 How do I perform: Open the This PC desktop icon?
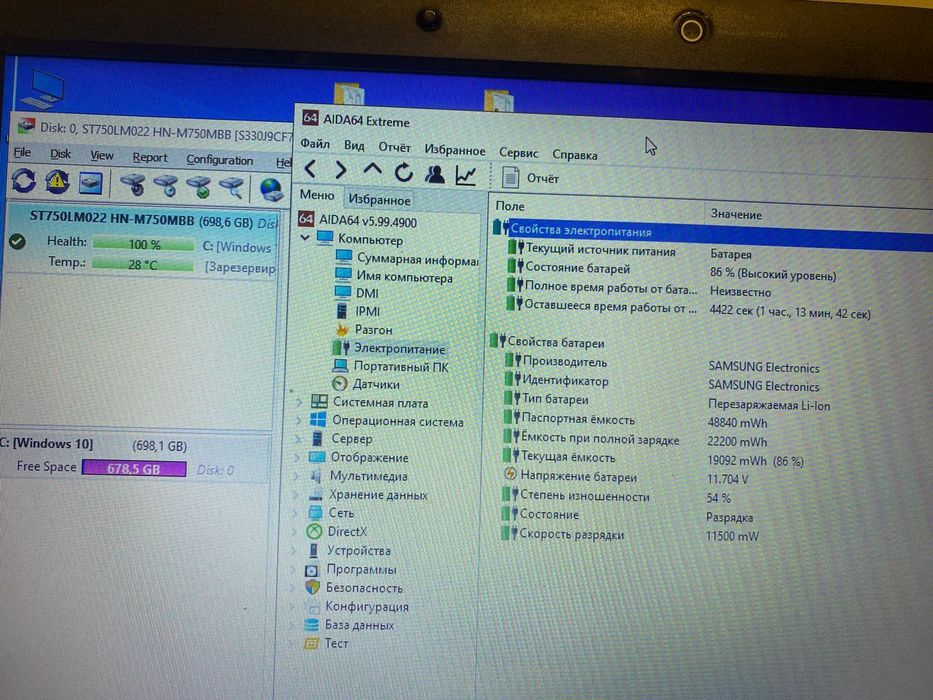click(43, 89)
